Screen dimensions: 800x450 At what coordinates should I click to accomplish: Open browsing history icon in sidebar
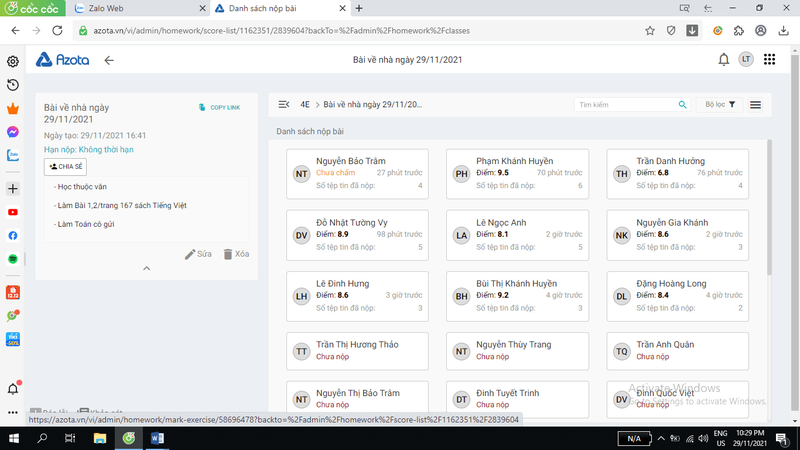click(13, 85)
